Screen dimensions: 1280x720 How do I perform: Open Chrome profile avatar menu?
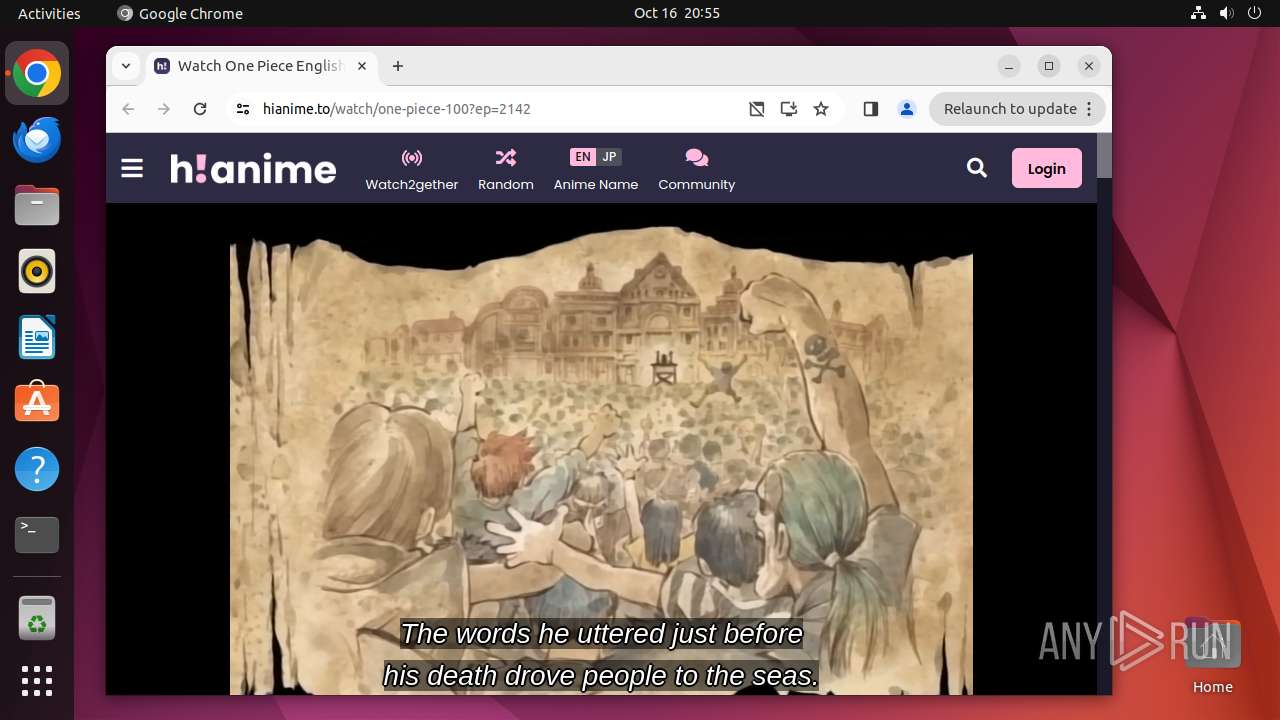click(x=907, y=109)
